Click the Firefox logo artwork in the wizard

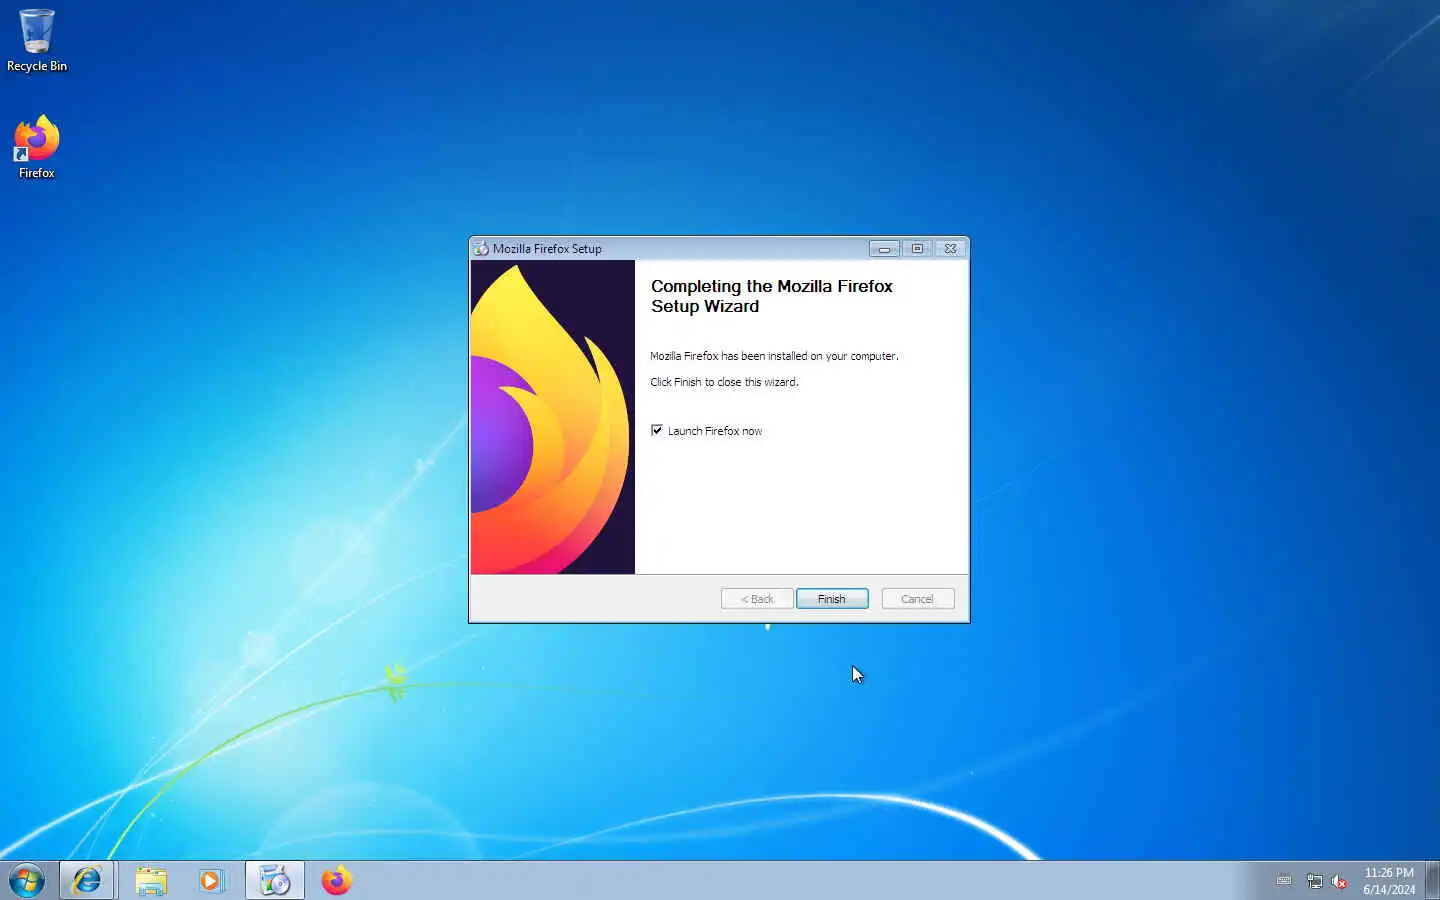(x=553, y=417)
